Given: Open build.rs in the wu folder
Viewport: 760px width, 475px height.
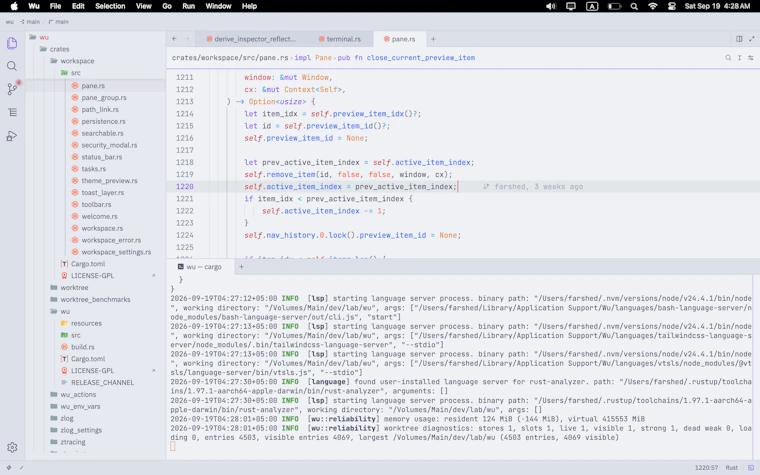Looking at the screenshot, I should (x=82, y=347).
